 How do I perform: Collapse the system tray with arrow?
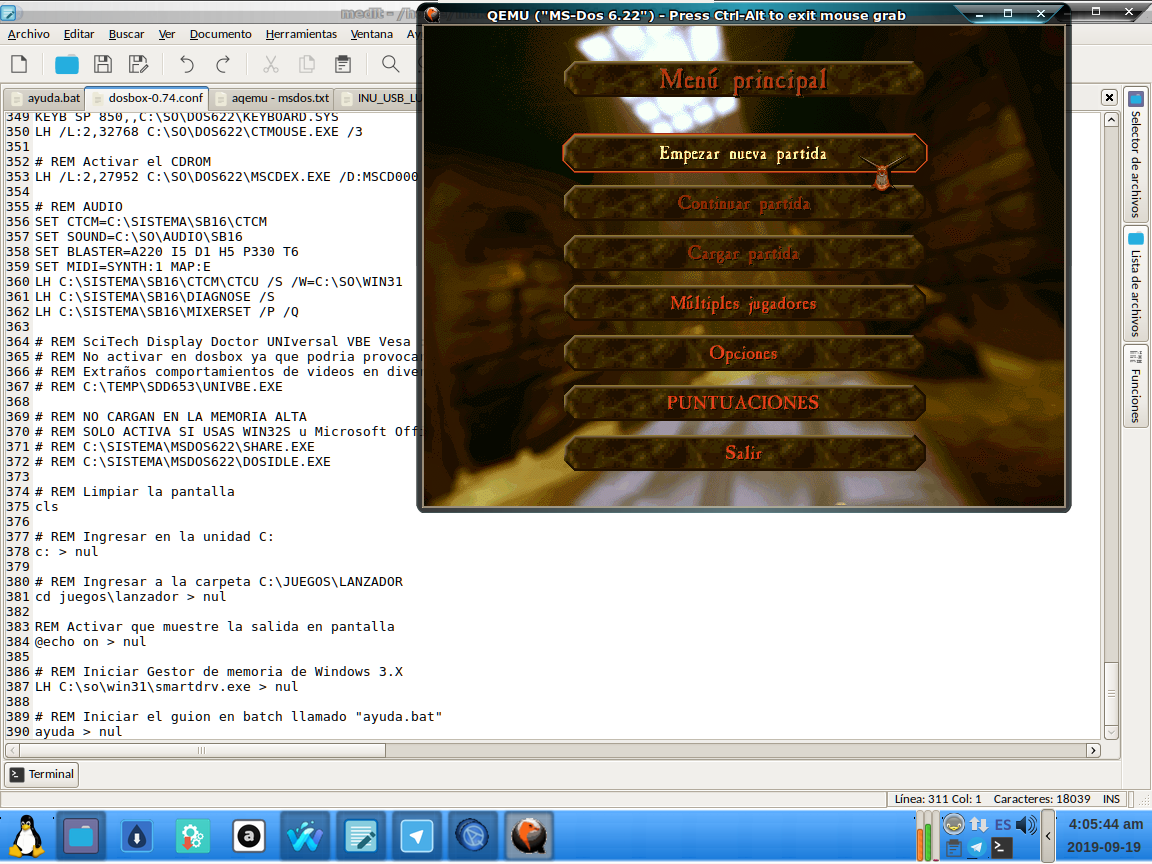[1048, 836]
